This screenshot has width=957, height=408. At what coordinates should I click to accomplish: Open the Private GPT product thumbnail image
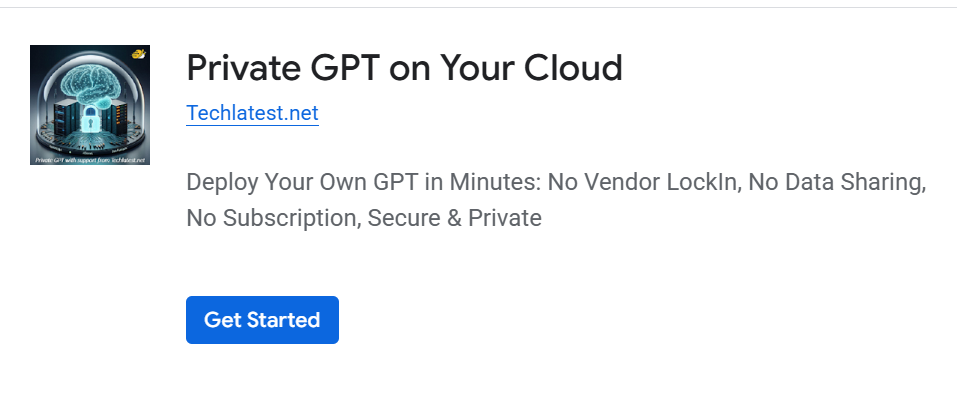tap(90, 105)
